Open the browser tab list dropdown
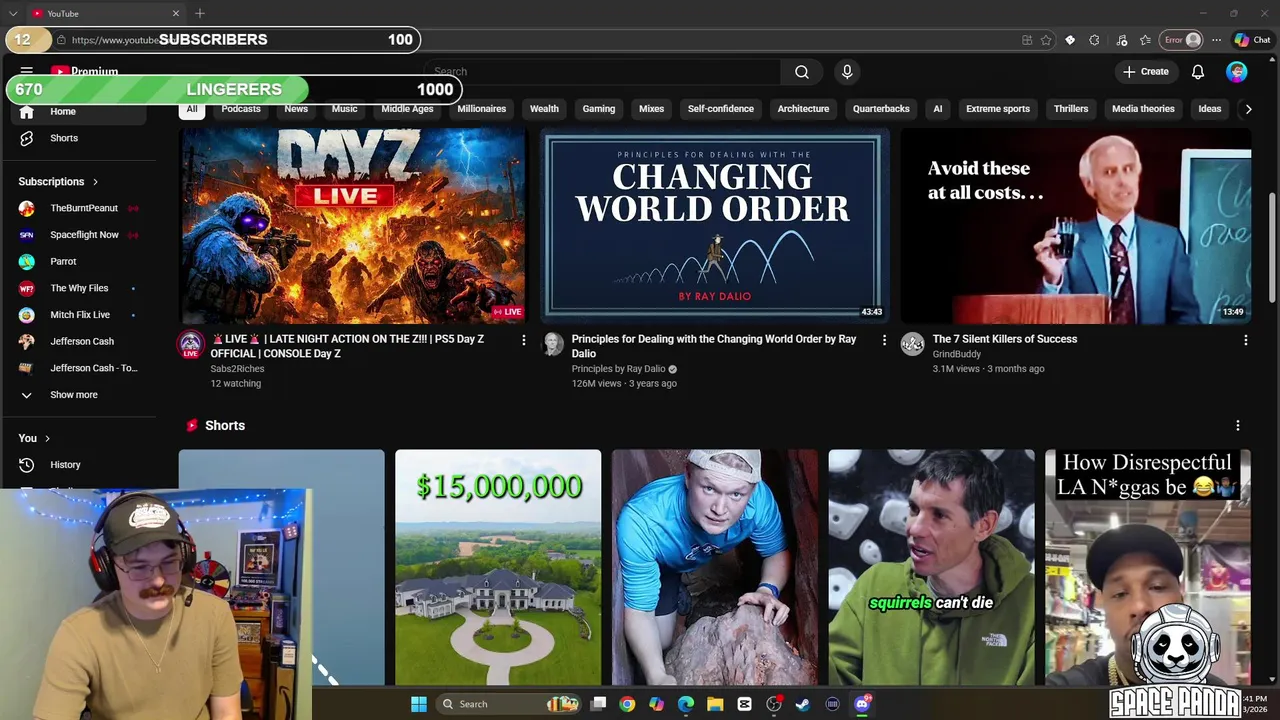 tap(12, 13)
